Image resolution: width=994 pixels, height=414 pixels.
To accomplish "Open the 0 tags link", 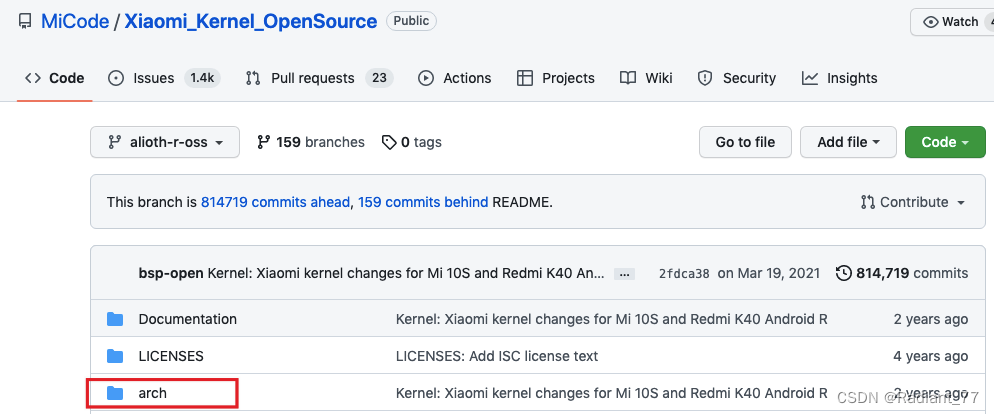I will (x=411, y=142).
